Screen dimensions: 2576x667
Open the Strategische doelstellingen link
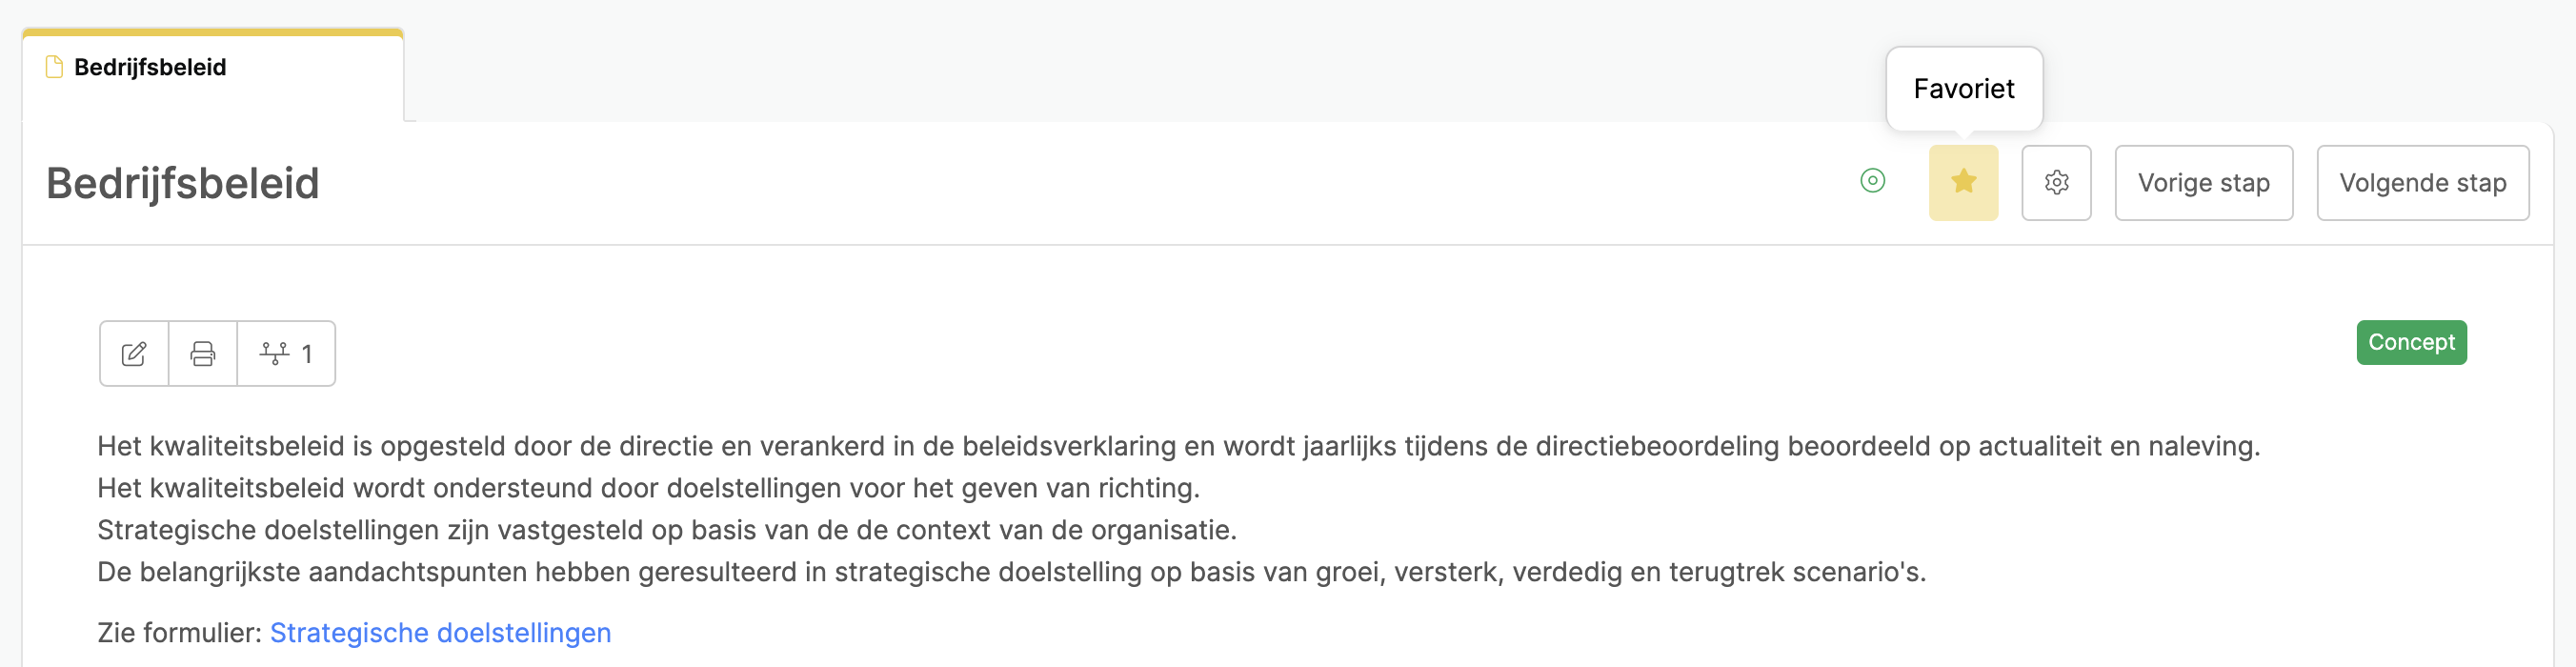pos(440,633)
